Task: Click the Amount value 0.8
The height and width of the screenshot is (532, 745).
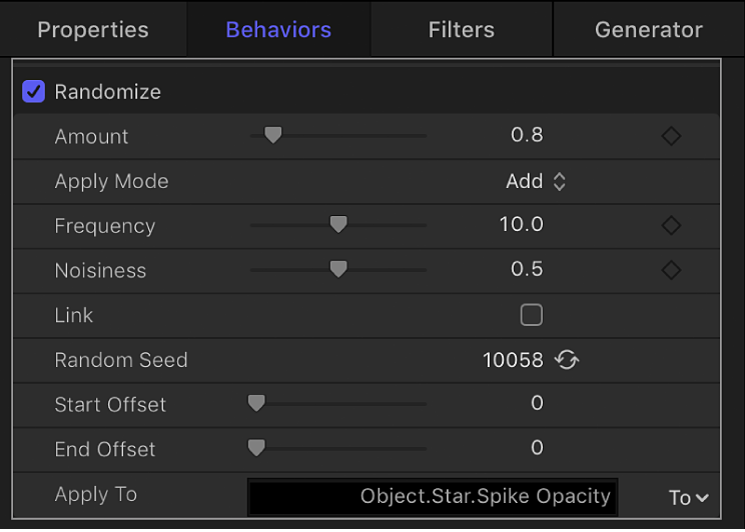Action: pos(526,135)
